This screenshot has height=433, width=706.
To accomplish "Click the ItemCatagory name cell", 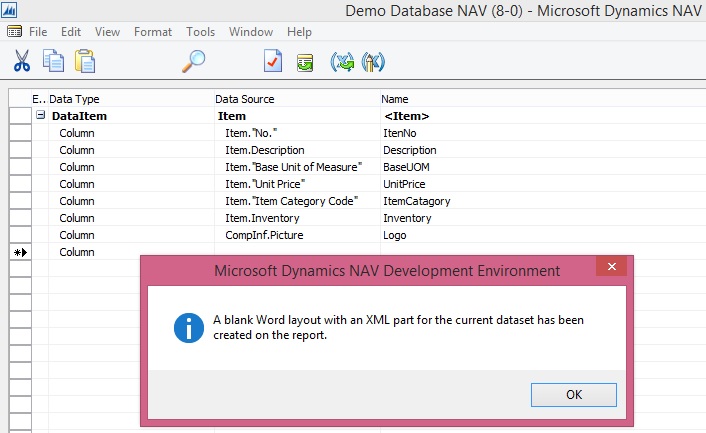I will pos(417,201).
